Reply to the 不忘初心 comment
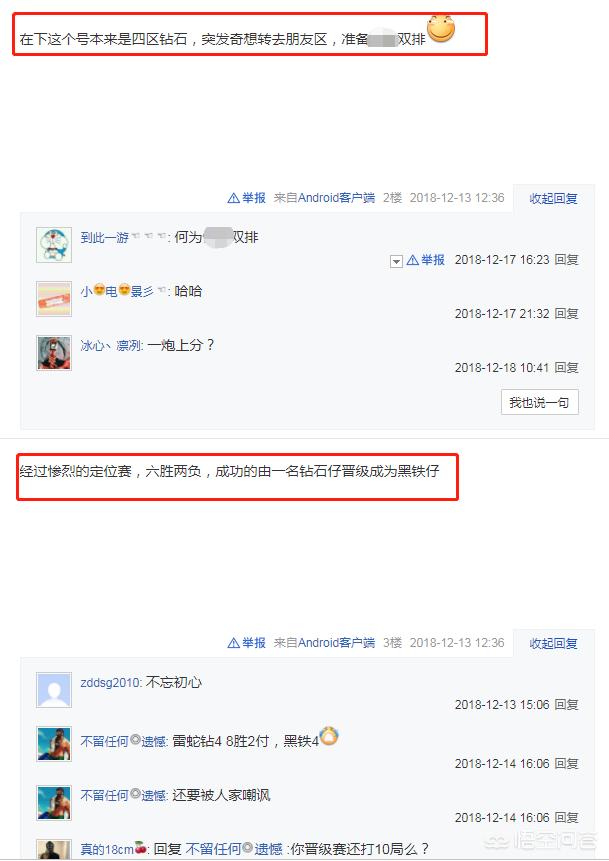The width and height of the screenshot is (609, 861). [x=566, y=705]
